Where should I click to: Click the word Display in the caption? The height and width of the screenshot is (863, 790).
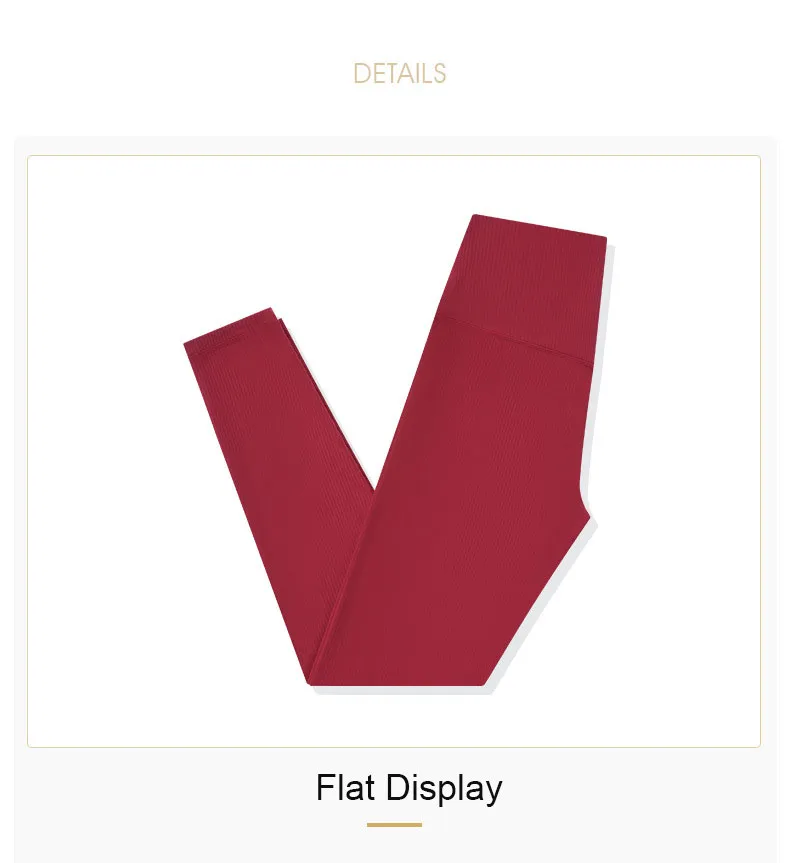(x=444, y=789)
